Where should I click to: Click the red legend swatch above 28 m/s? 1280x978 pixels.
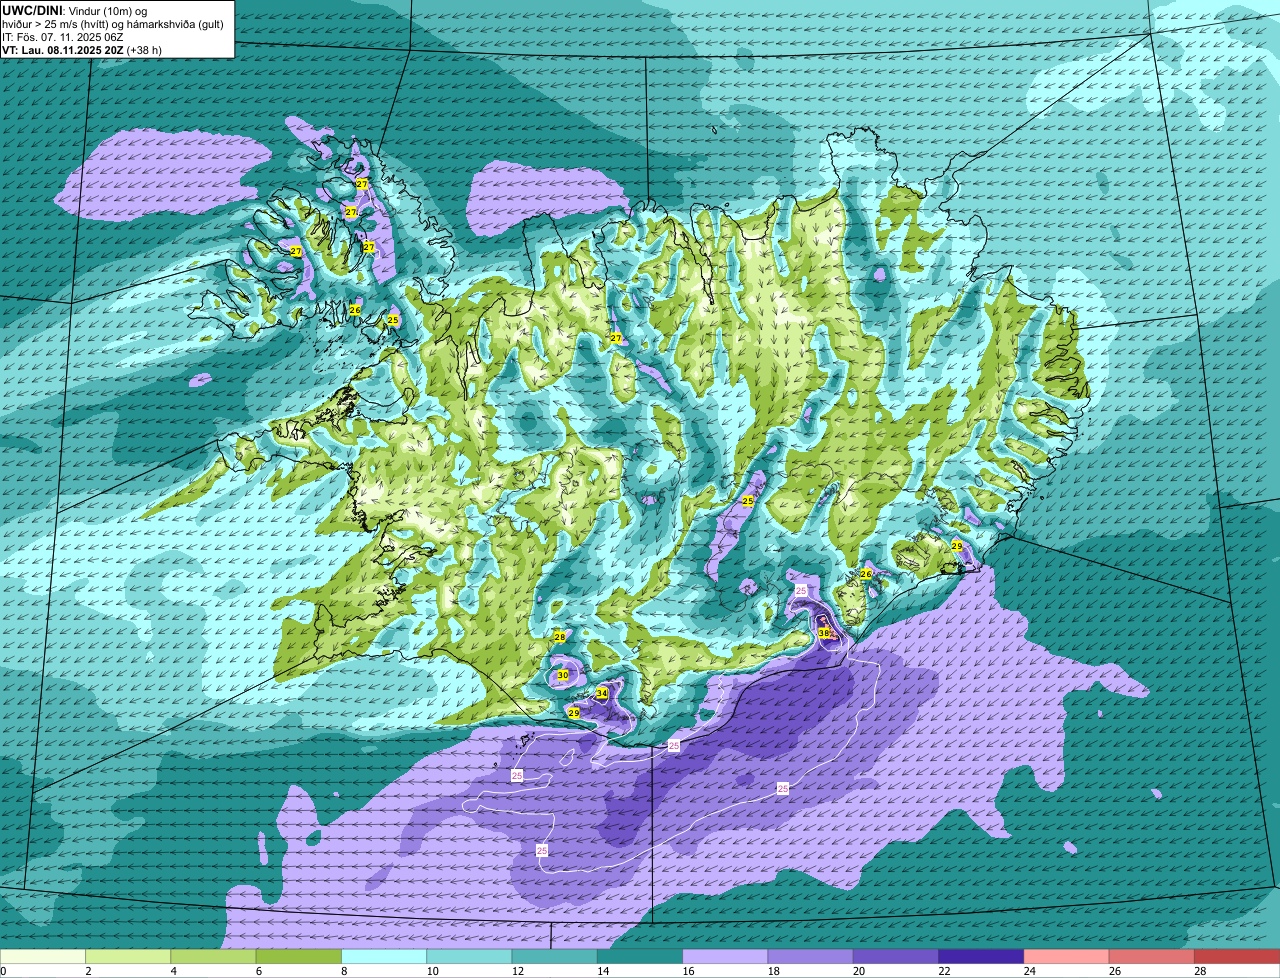pos(1237,956)
